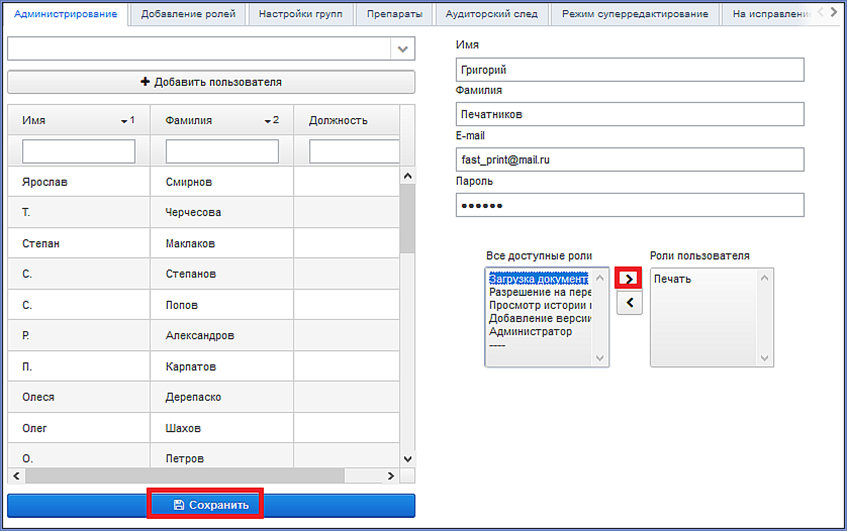The image size is (847, 531).
Task: Focus the Должность filter box
Action: tap(354, 151)
